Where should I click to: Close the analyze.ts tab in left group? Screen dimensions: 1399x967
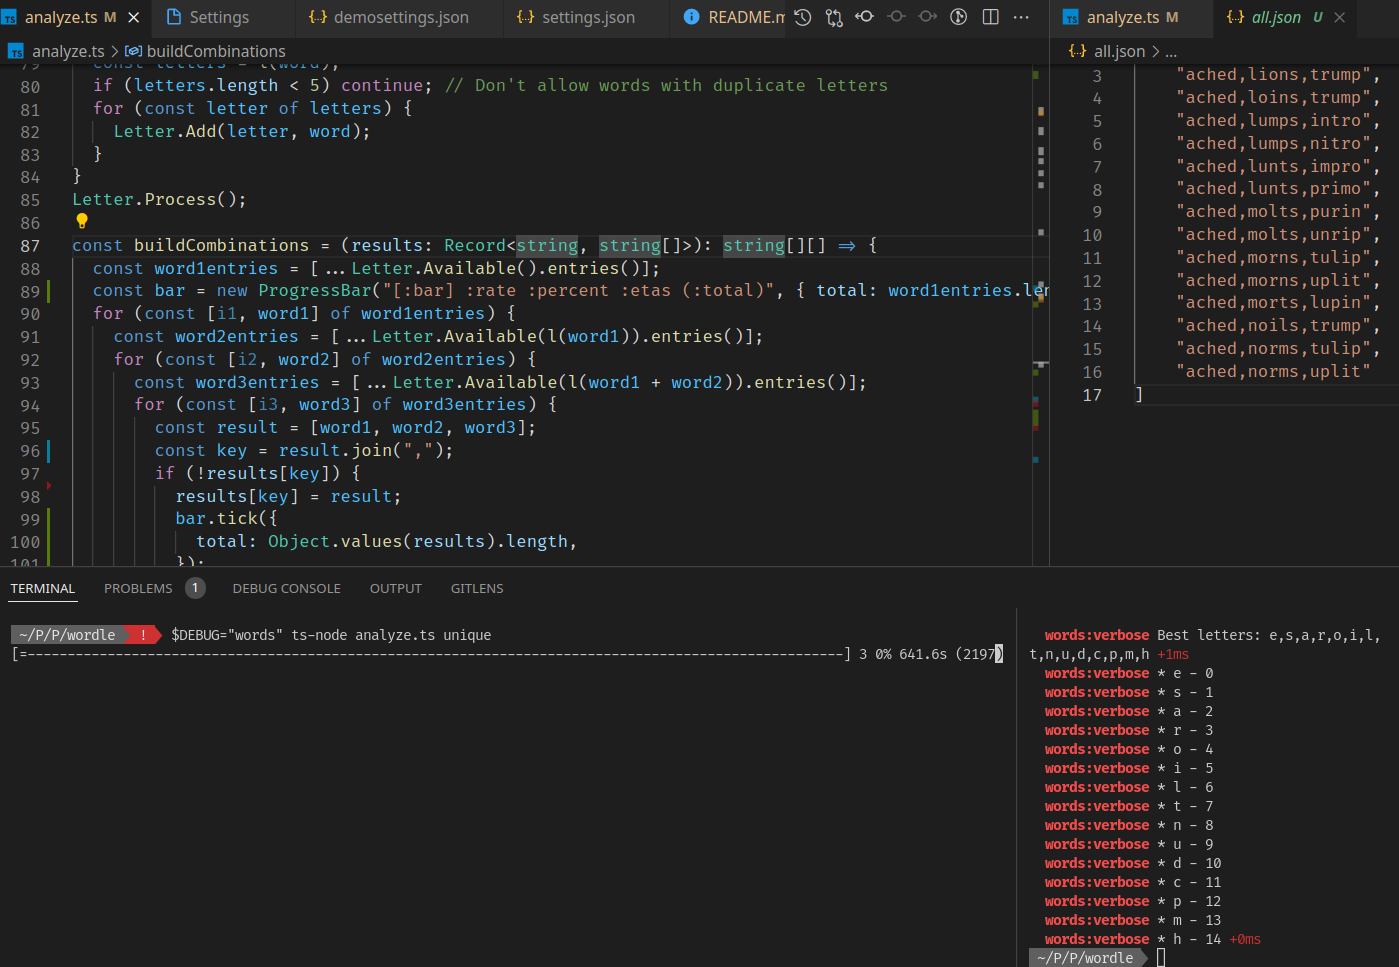coord(134,17)
